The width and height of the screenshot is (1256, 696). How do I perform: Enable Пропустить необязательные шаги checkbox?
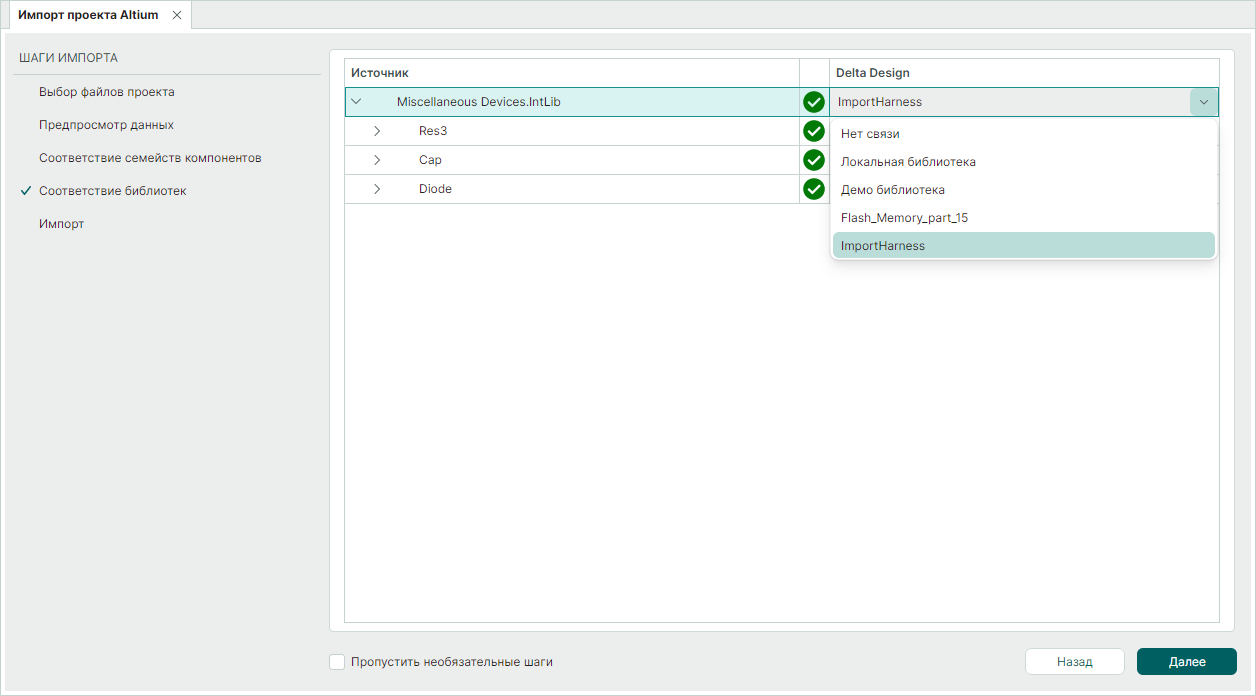pyautogui.click(x=337, y=662)
